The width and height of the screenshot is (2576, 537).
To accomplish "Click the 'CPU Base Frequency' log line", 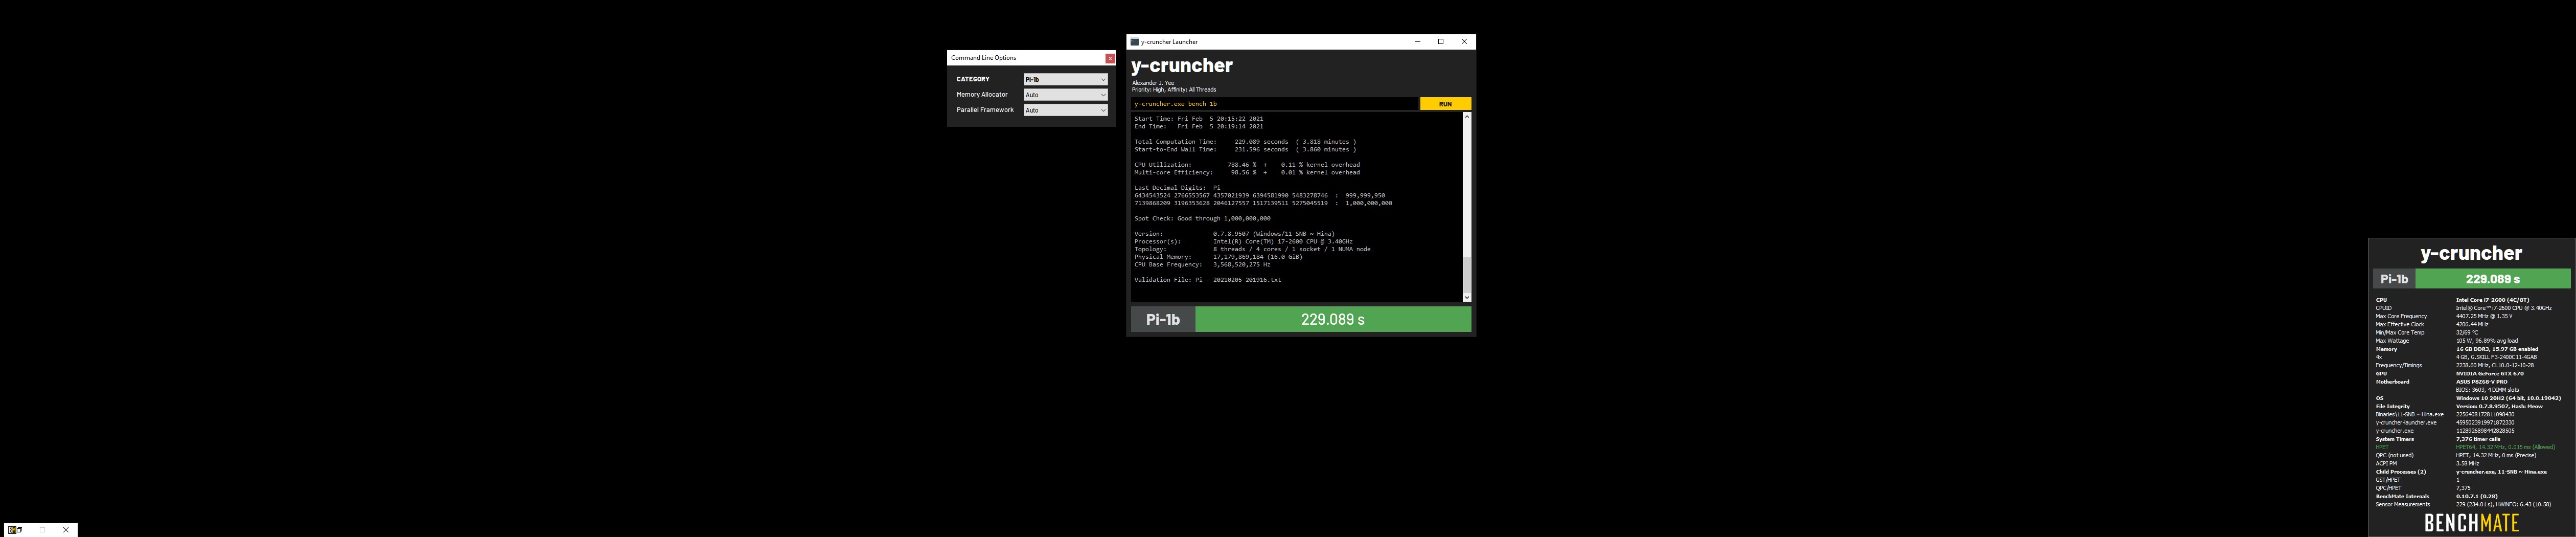I will 1202,265.
